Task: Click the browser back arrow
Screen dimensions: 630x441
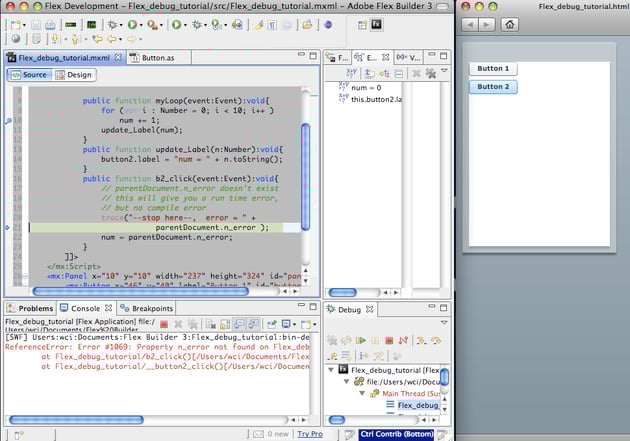Action: point(471,24)
